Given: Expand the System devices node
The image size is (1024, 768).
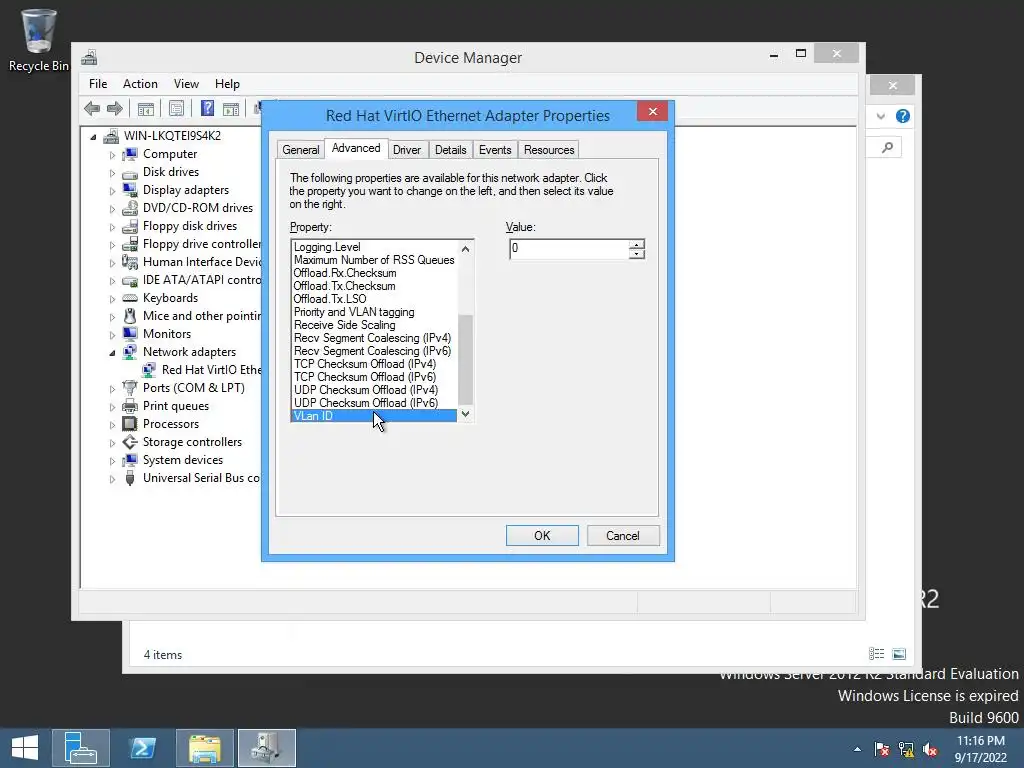Looking at the screenshot, I should pyautogui.click(x=112, y=461).
